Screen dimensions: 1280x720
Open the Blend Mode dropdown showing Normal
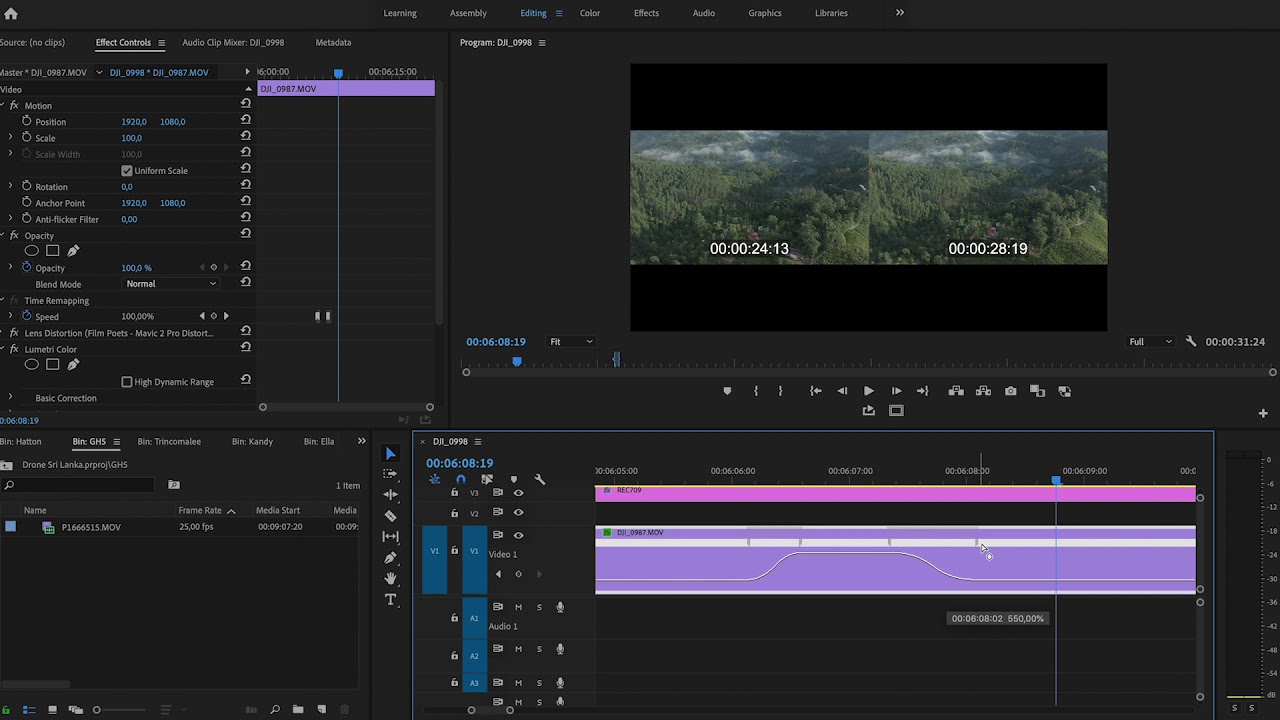170,284
